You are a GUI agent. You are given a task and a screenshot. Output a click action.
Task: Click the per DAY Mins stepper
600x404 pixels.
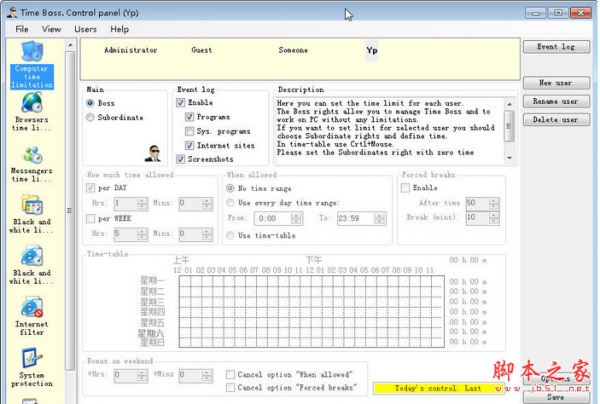click(207, 204)
